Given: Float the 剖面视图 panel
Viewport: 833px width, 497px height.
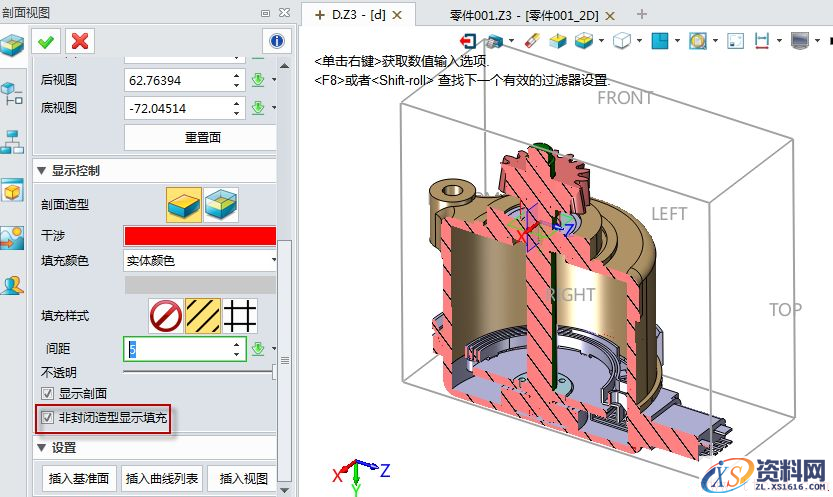Looking at the screenshot, I should click(265, 12).
